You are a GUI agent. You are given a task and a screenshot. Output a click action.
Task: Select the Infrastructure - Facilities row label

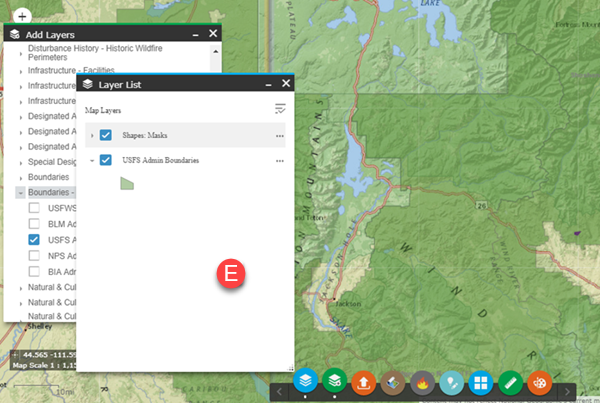(71, 70)
